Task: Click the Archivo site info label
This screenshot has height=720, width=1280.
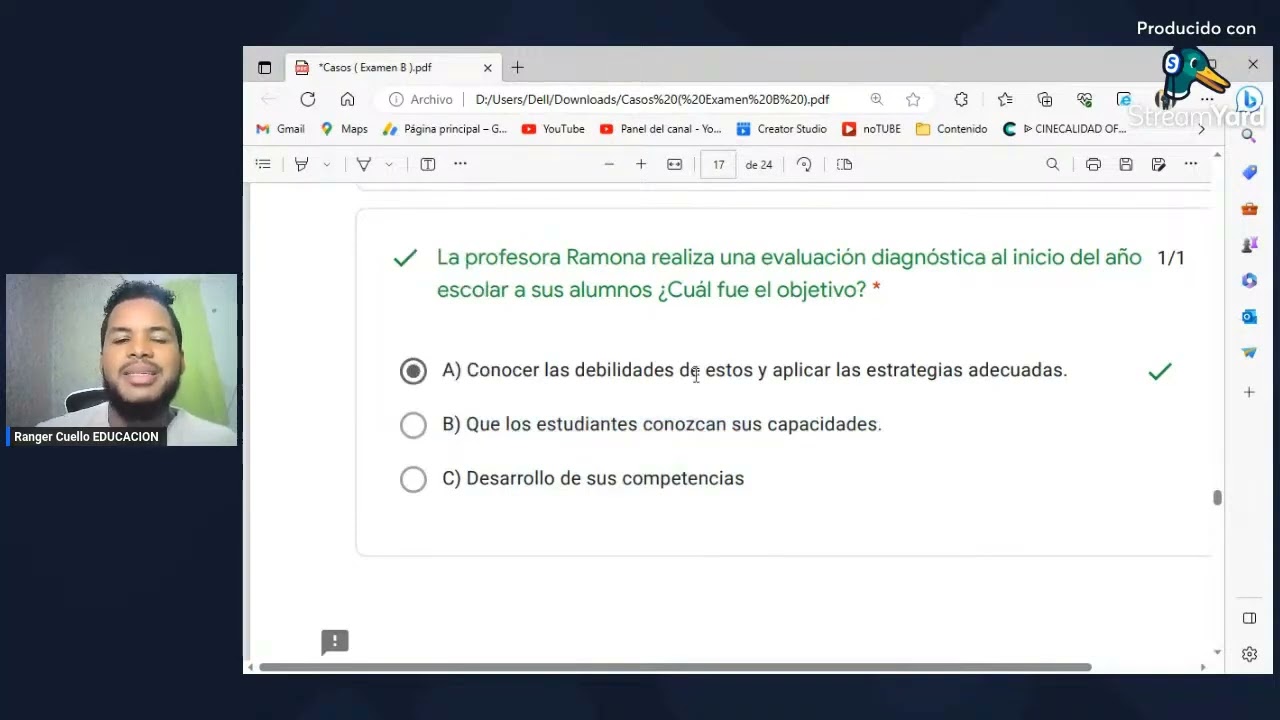Action: 421,99
